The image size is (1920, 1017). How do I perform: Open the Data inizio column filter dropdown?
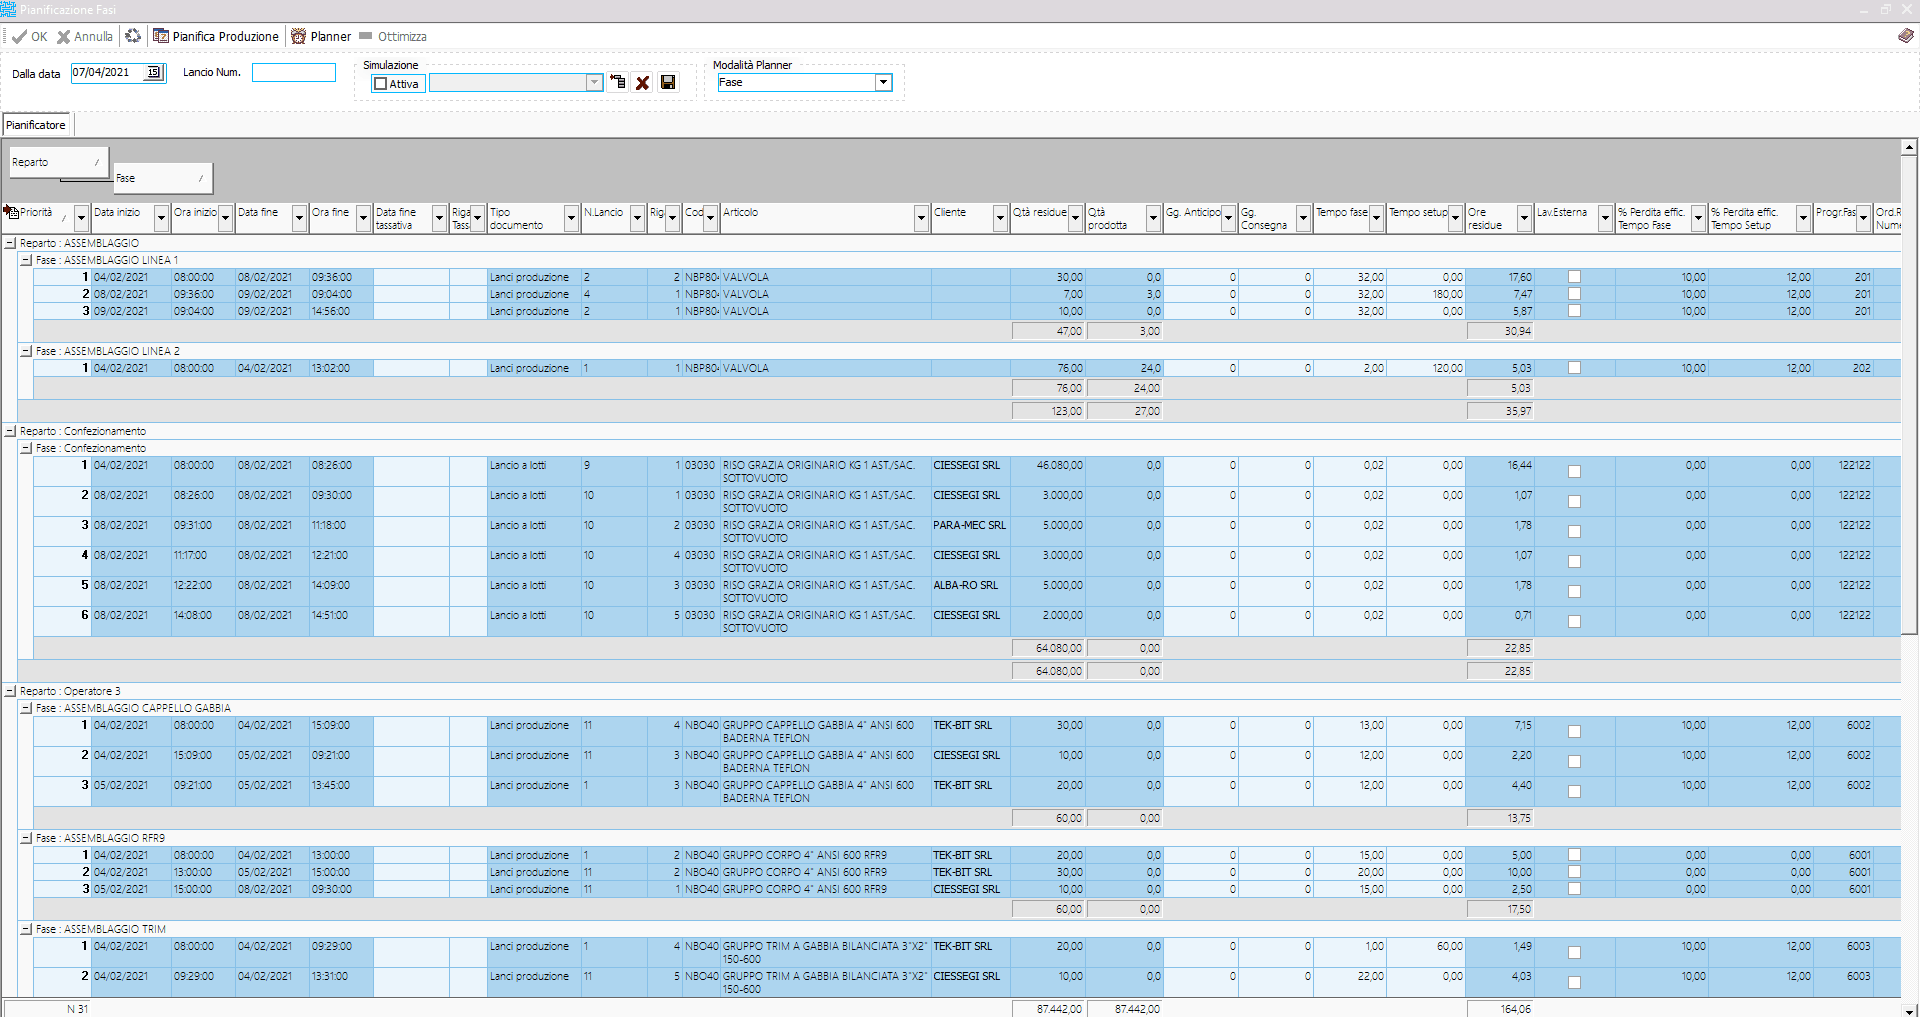161,218
